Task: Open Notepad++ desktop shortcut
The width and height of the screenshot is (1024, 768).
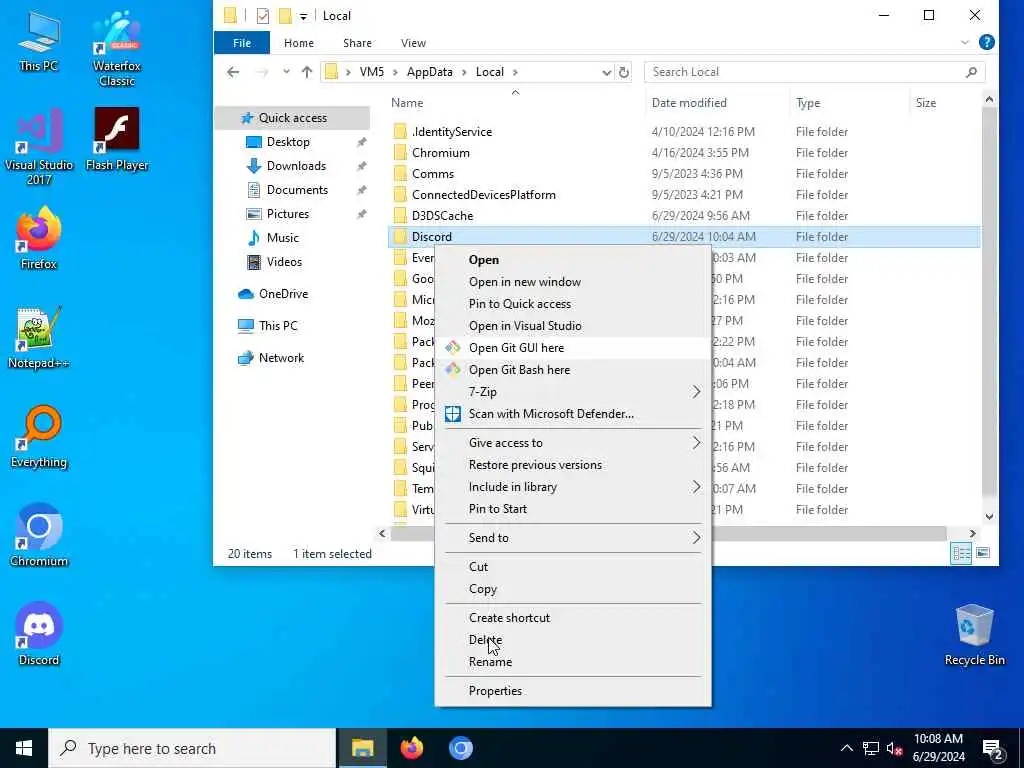Action: pyautogui.click(x=39, y=338)
